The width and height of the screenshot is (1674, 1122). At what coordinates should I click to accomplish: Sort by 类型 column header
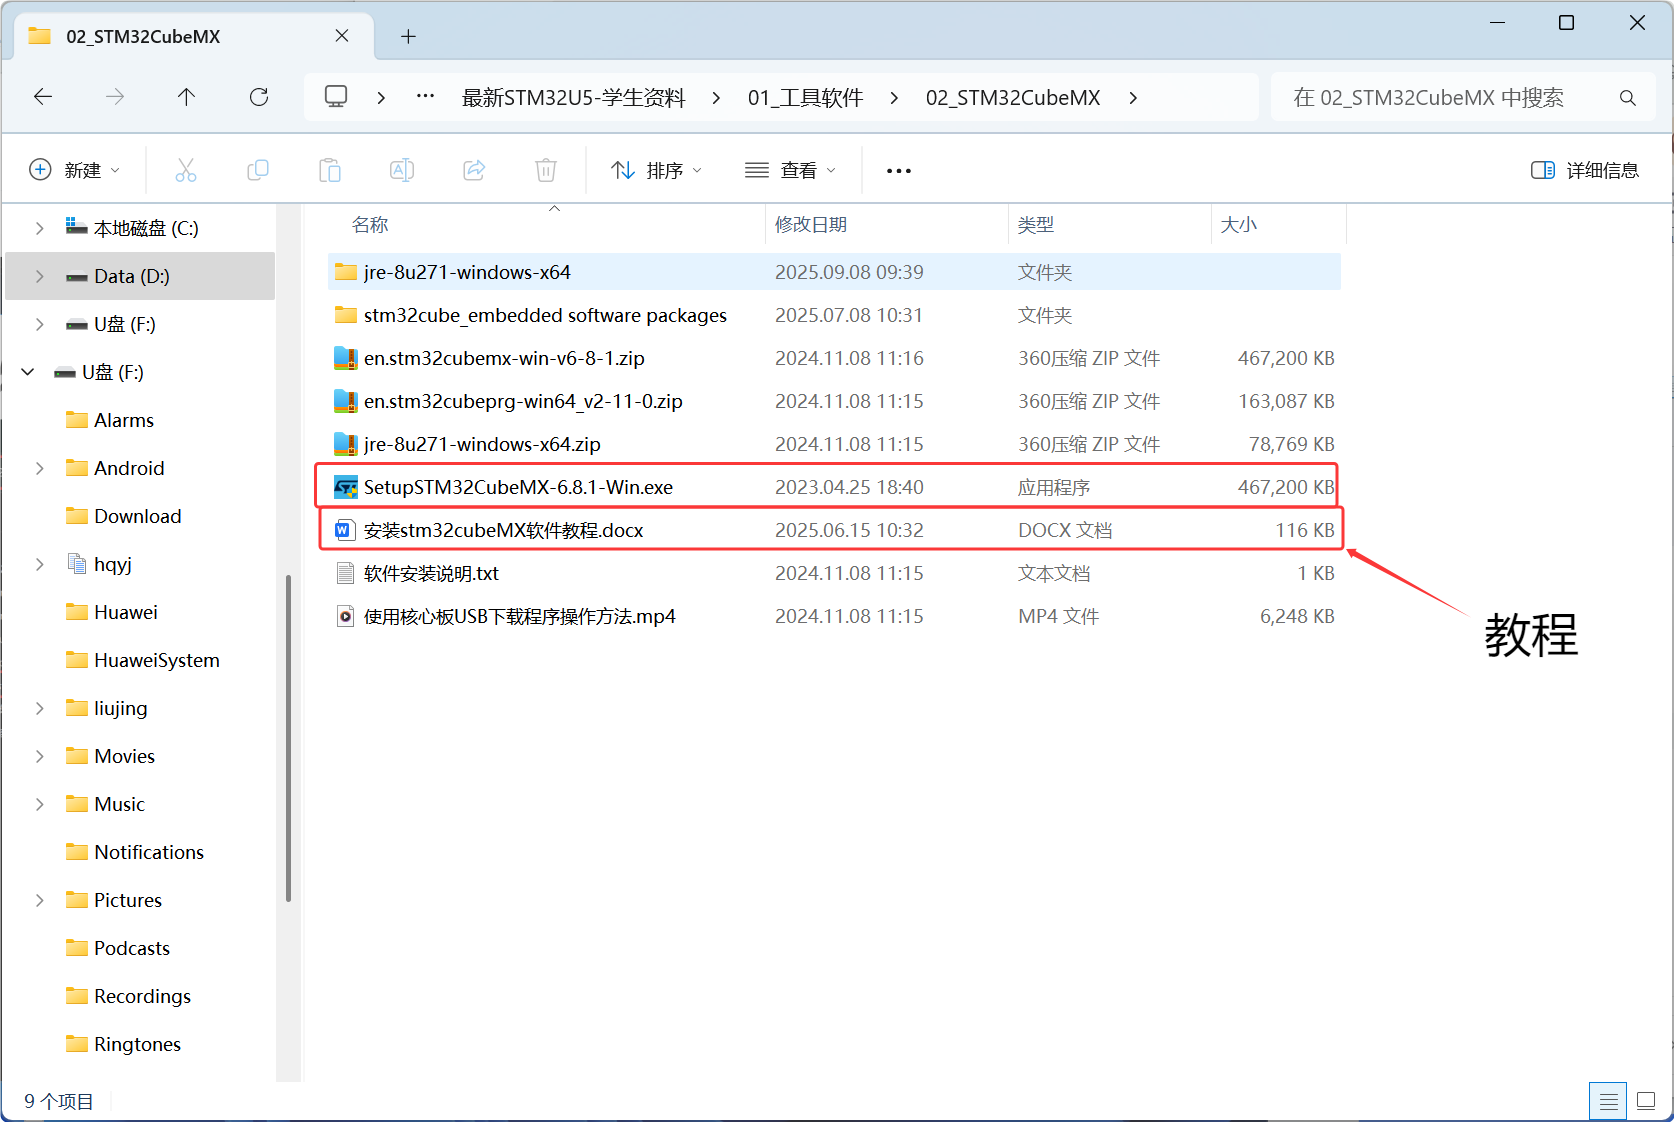1110,225
